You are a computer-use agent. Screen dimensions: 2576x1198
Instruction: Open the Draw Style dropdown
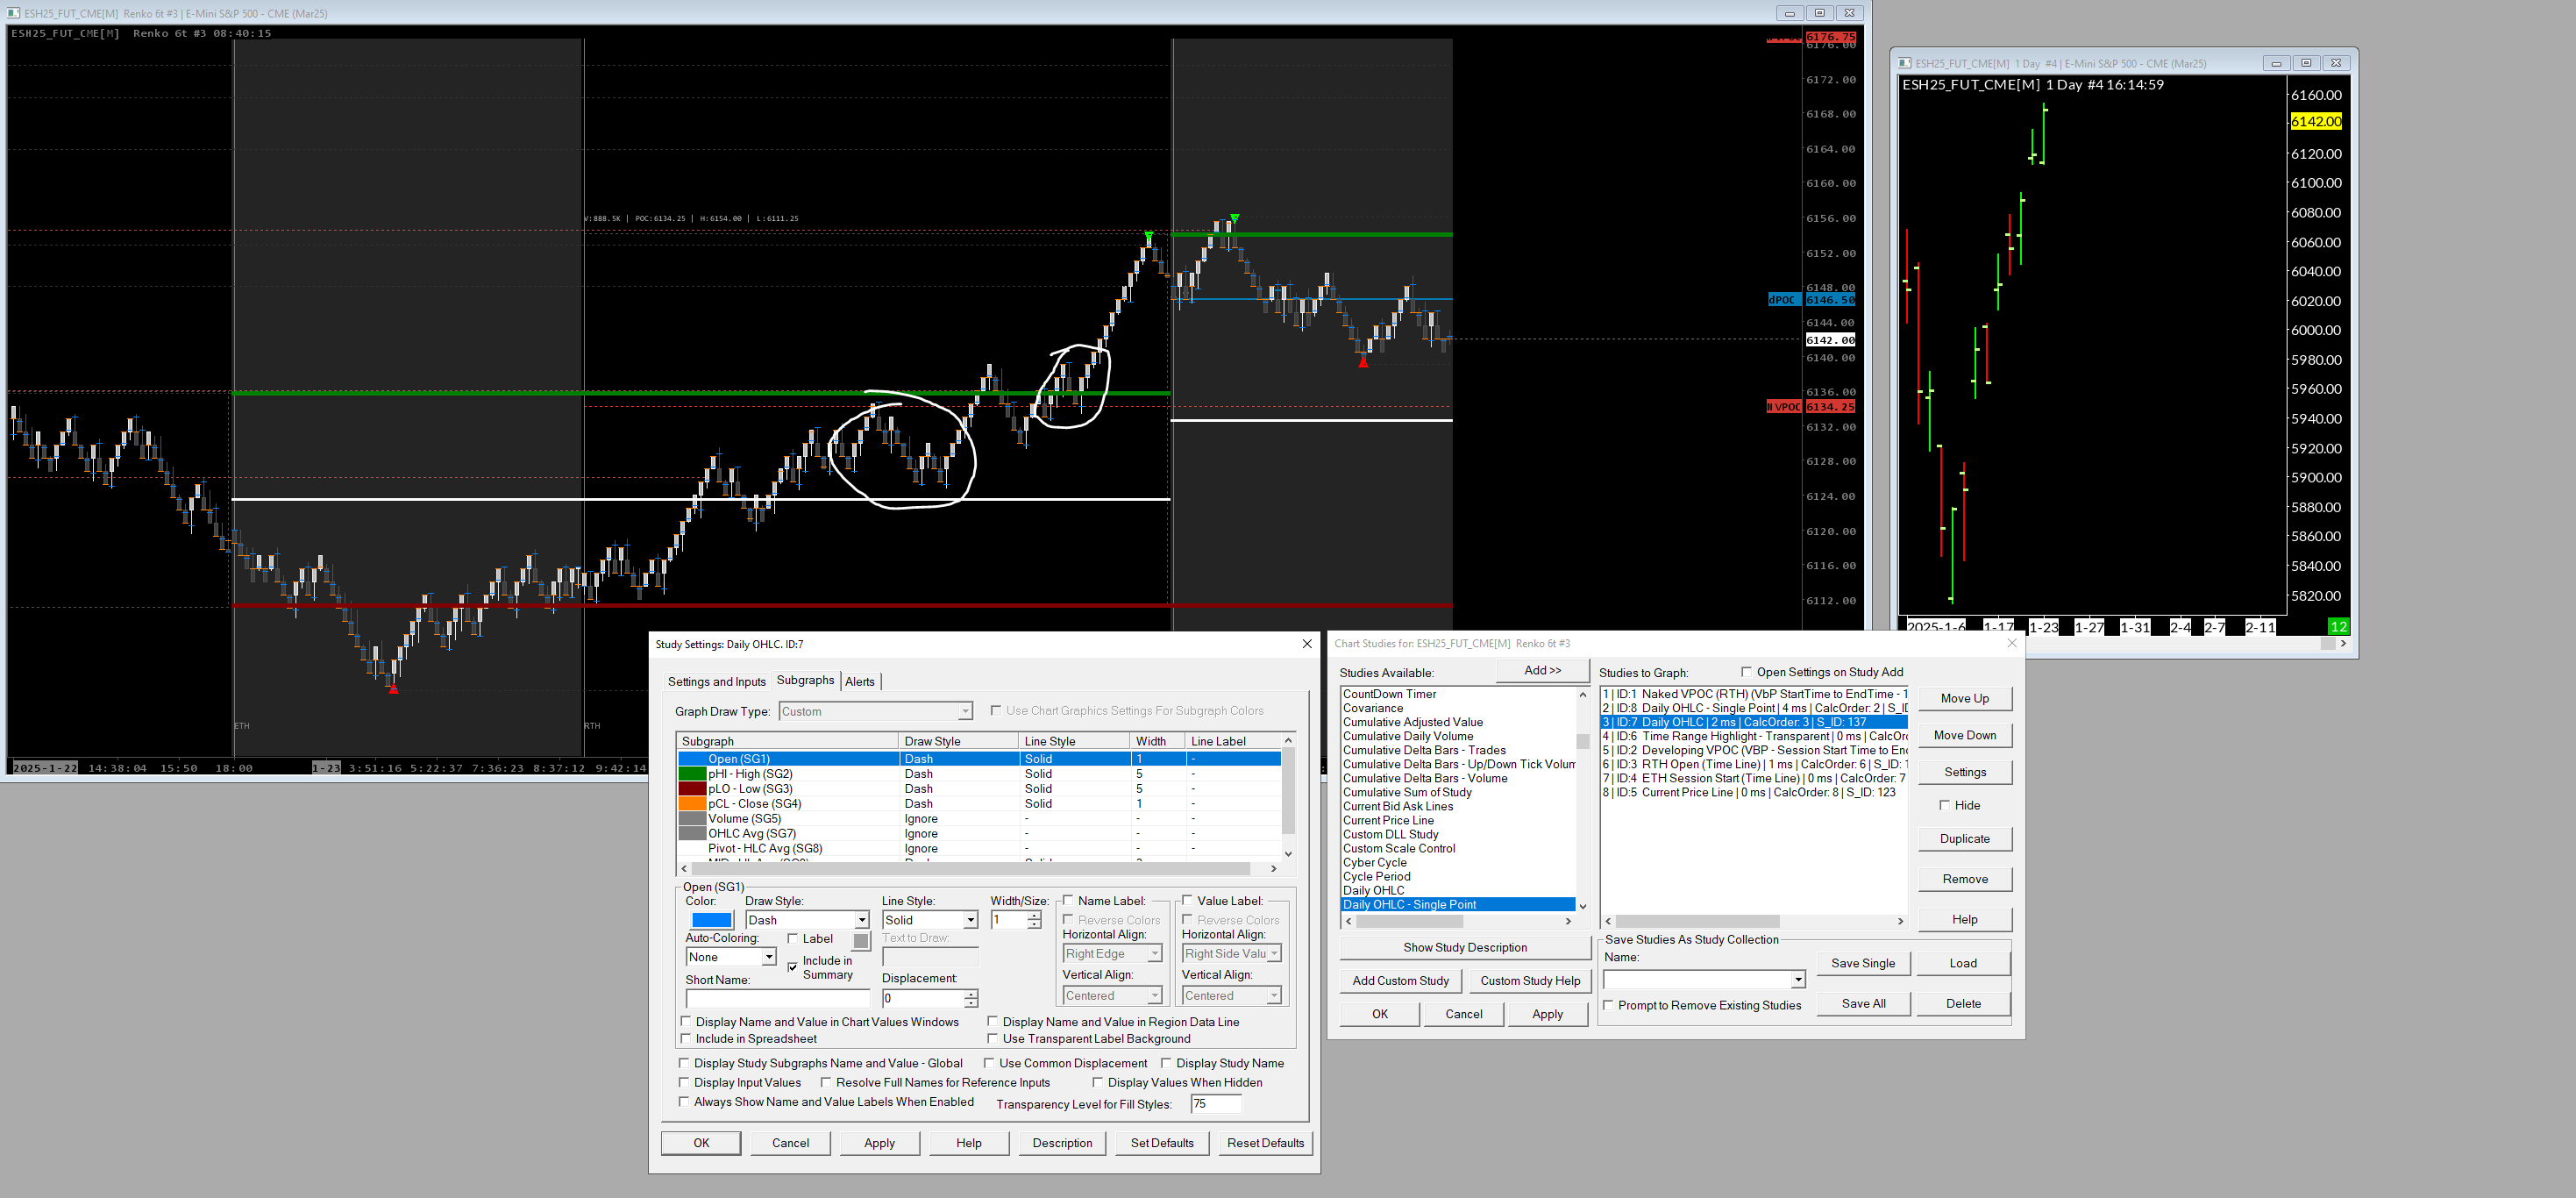861,920
